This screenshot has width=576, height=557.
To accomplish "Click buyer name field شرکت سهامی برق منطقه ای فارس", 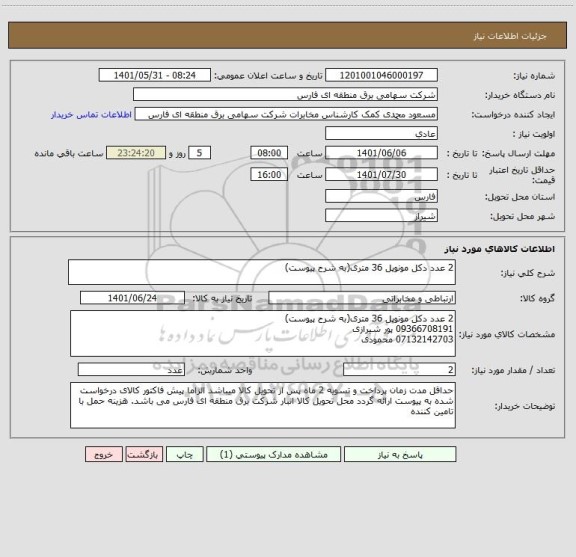I will coord(285,95).
